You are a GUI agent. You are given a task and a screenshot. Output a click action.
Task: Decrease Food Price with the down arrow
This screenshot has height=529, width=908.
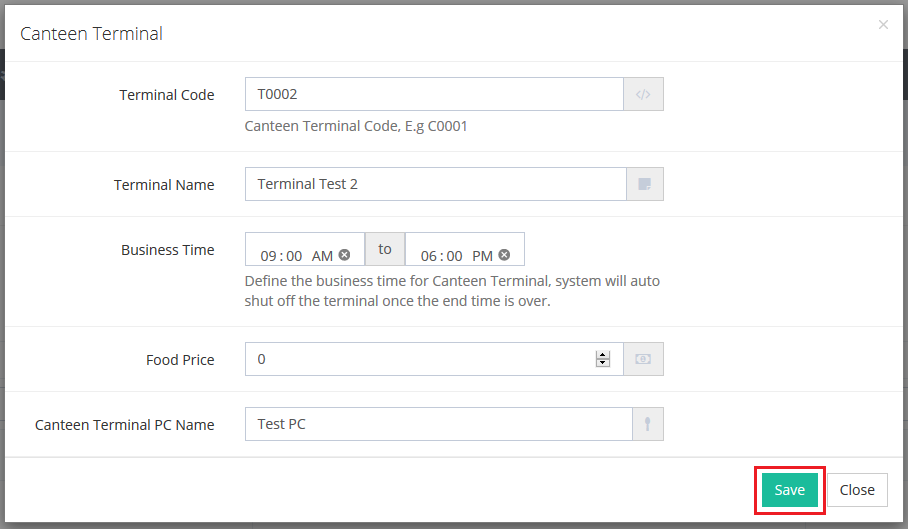click(x=602, y=363)
